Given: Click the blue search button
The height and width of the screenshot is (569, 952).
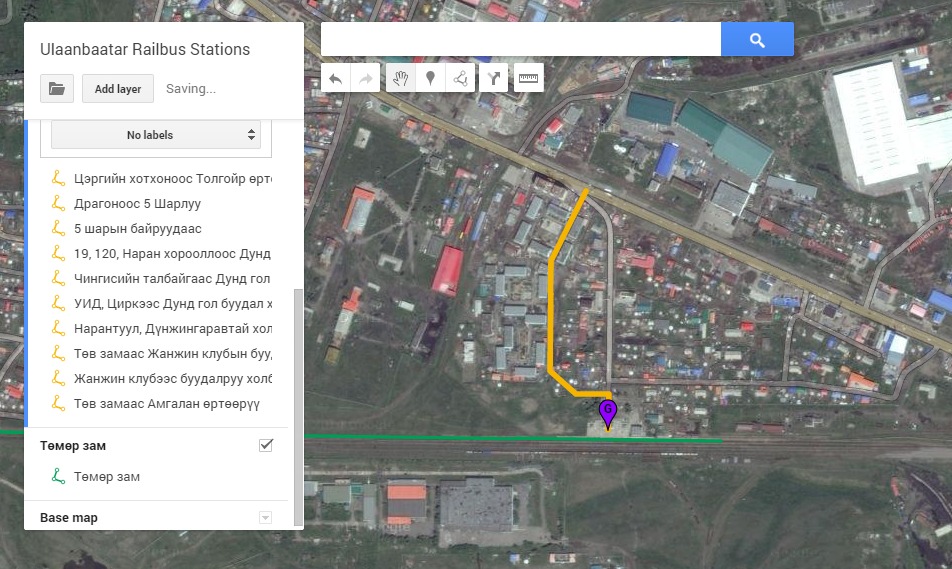Looking at the screenshot, I should click(757, 40).
